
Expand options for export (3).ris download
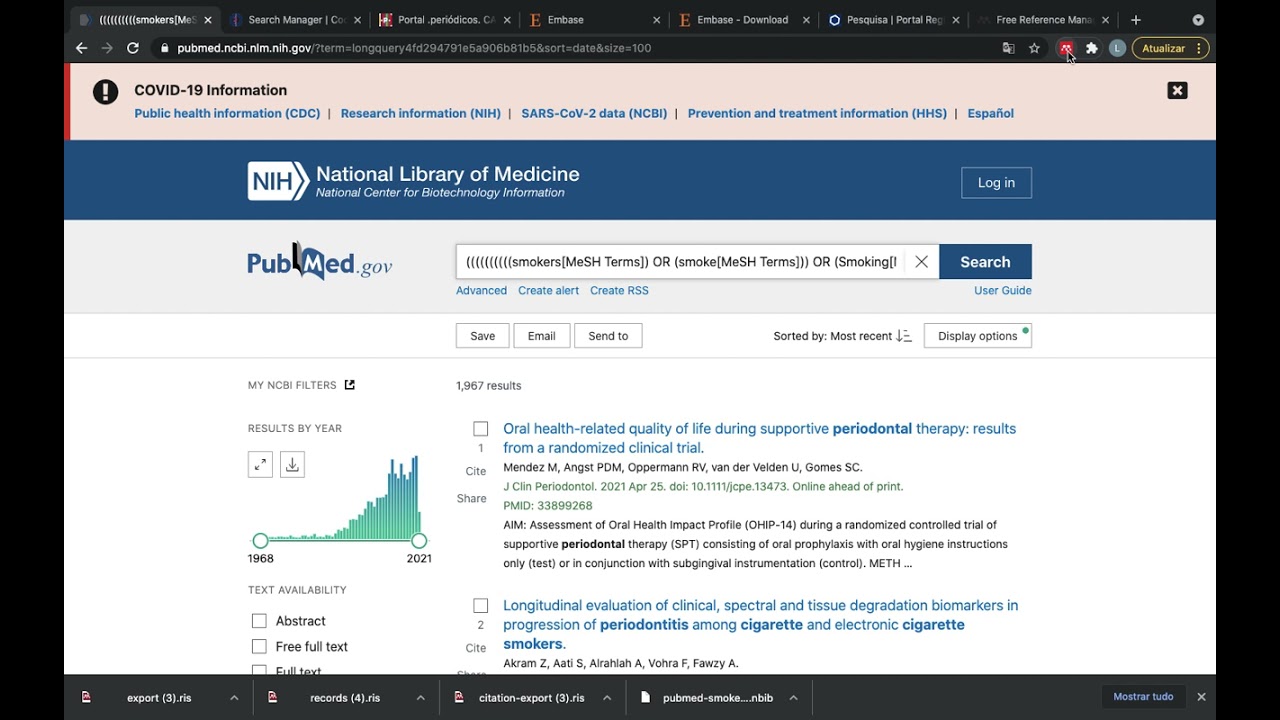point(234,698)
